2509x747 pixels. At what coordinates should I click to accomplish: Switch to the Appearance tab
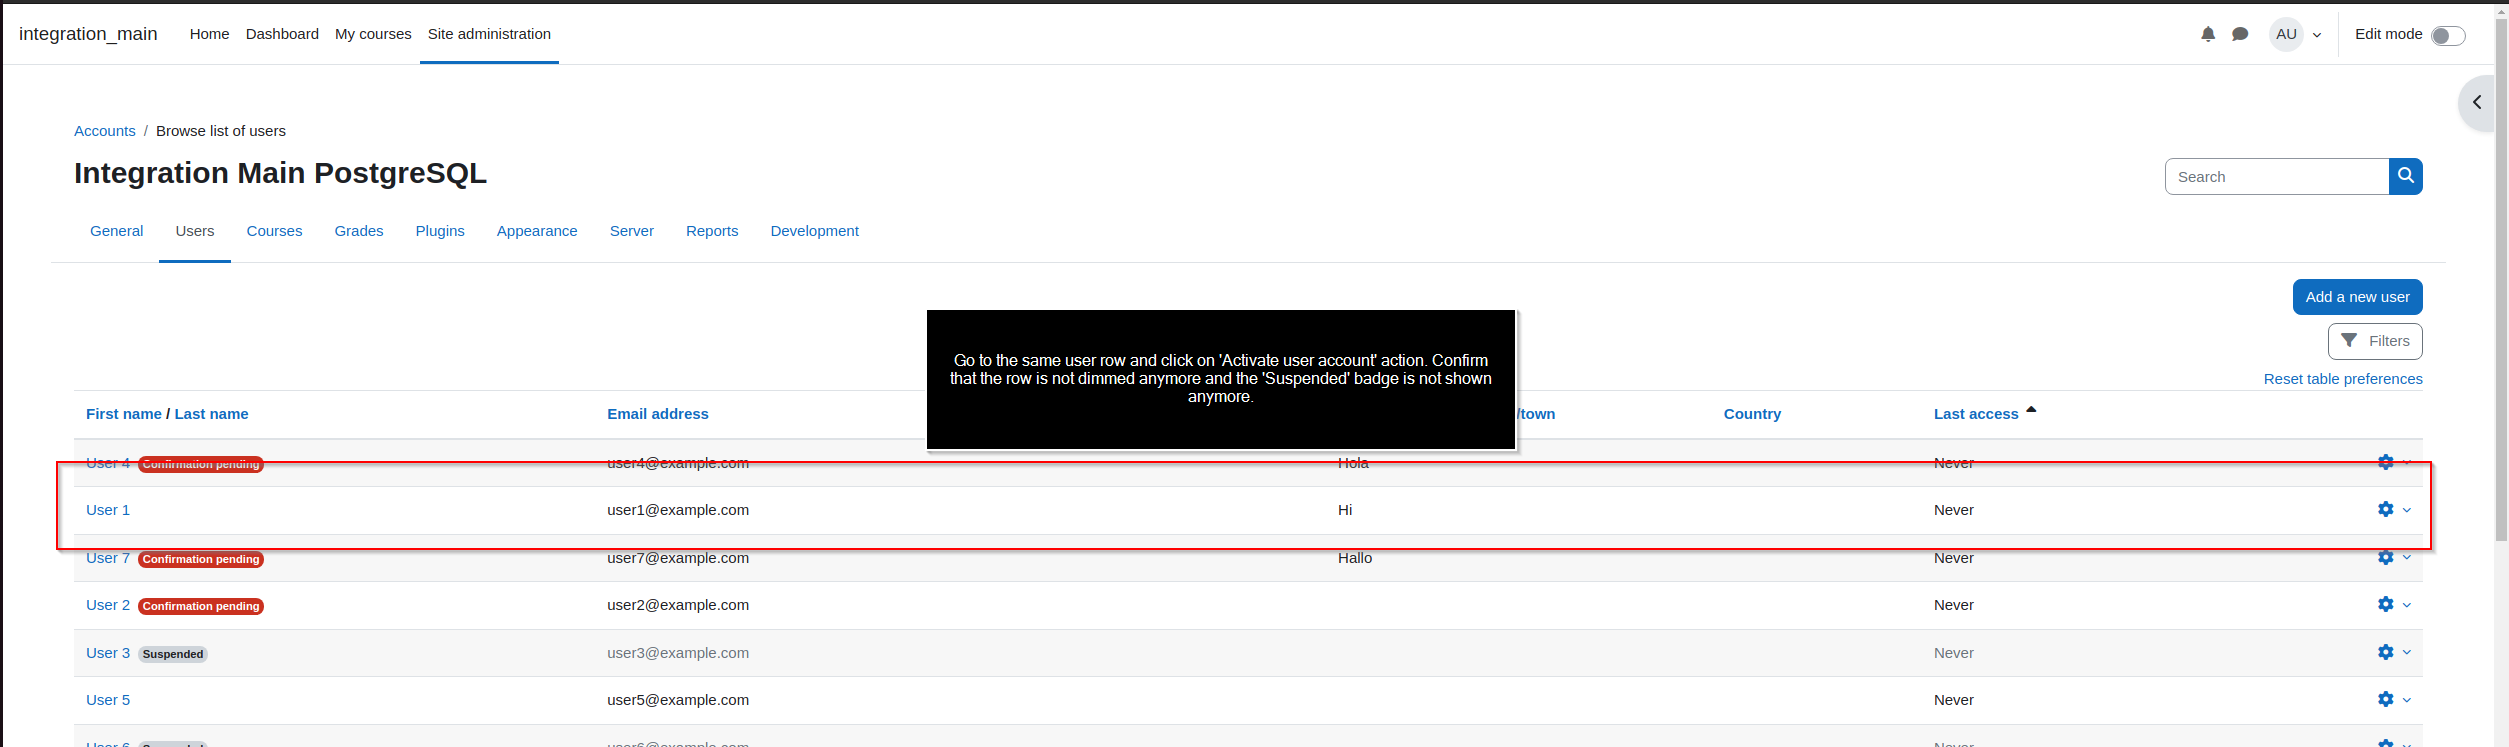pos(537,231)
